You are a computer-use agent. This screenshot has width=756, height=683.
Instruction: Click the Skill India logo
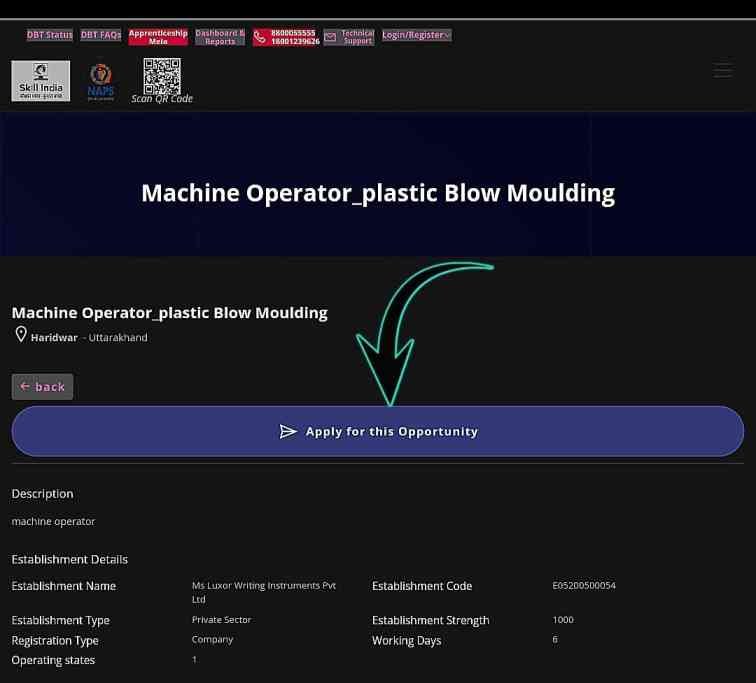pos(40,81)
